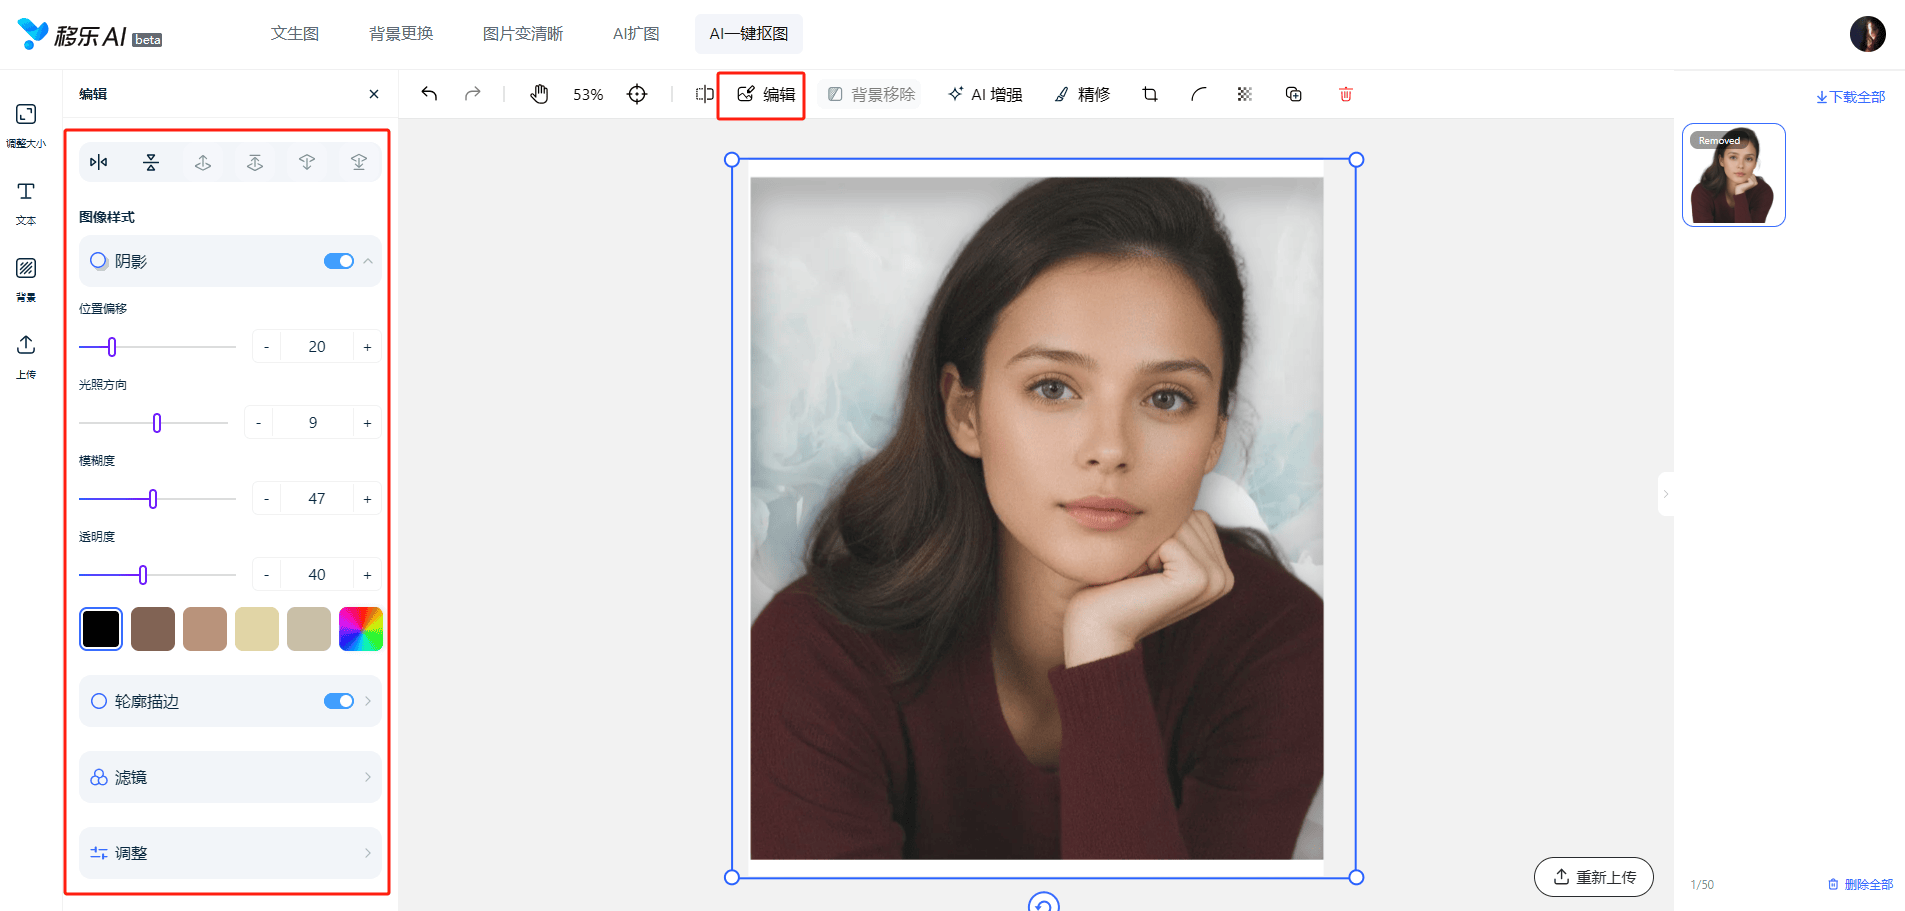This screenshot has width=1905, height=911.
Task: Click the 重新上传 re-upload button
Action: (1594, 877)
